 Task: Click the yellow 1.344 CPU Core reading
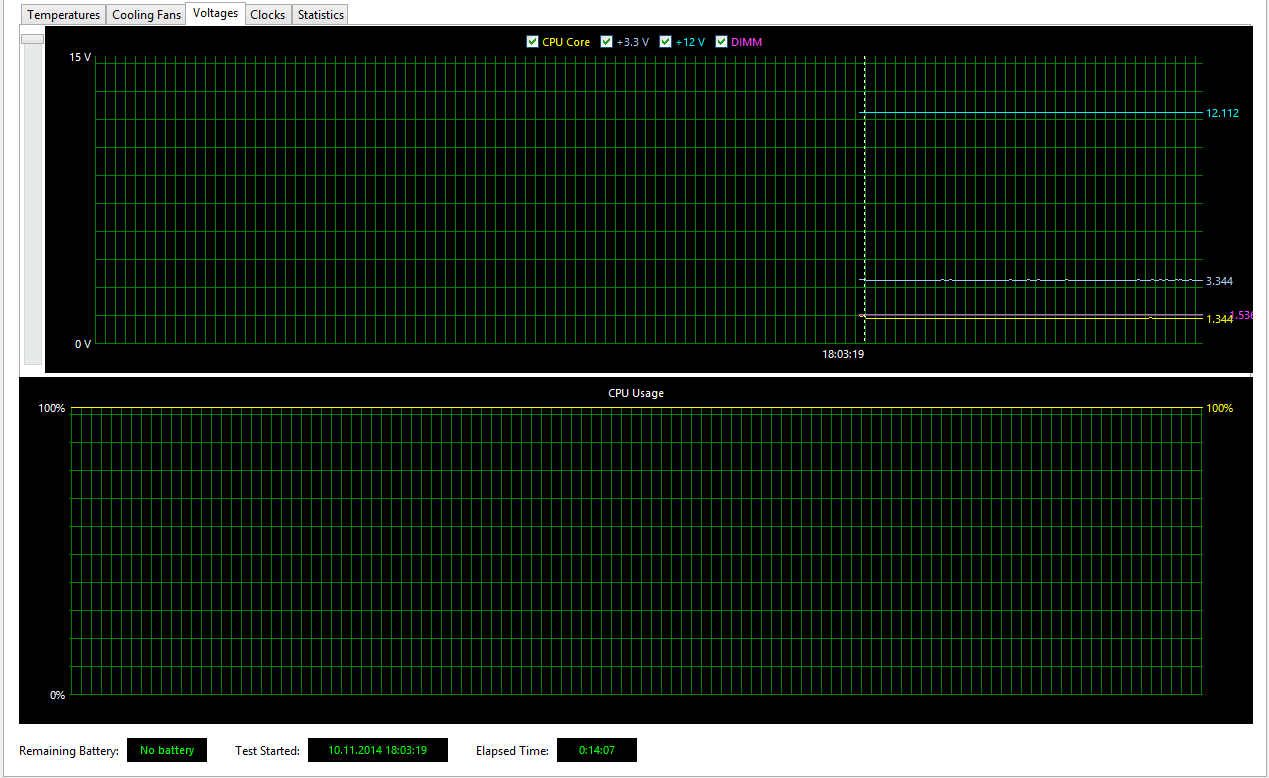click(x=1218, y=319)
